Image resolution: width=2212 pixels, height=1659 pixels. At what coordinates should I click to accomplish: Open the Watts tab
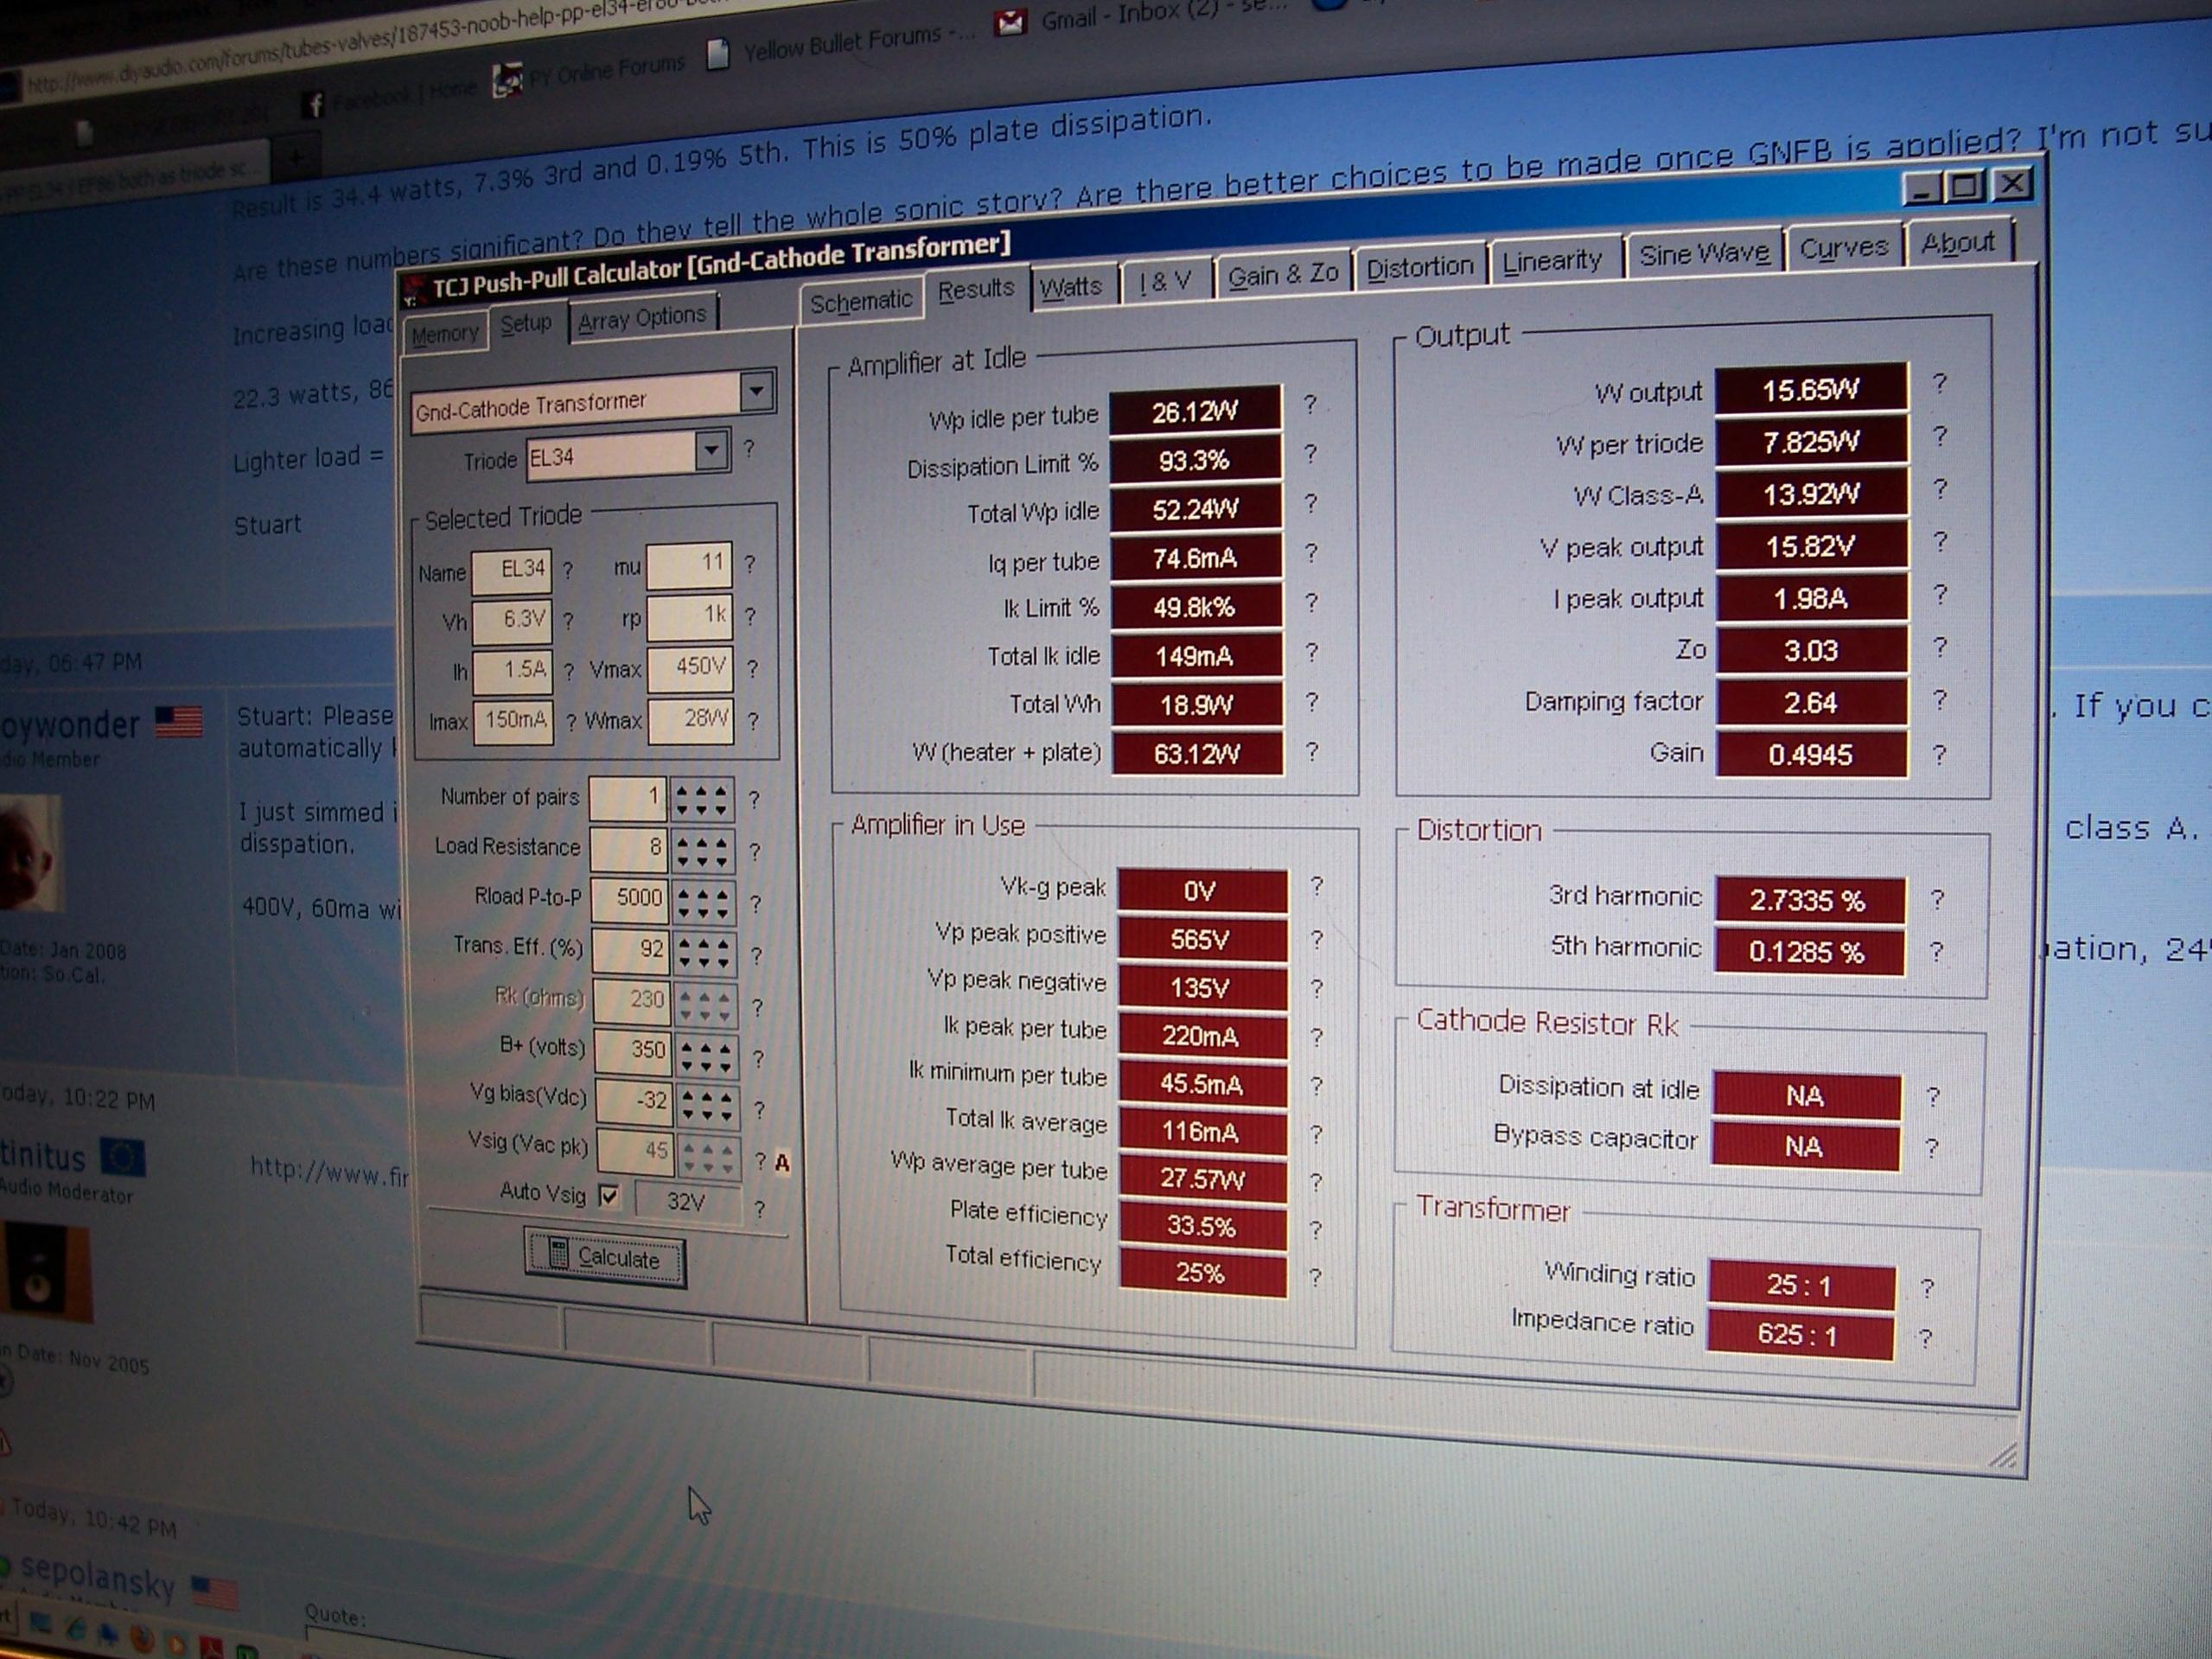(x=1070, y=288)
